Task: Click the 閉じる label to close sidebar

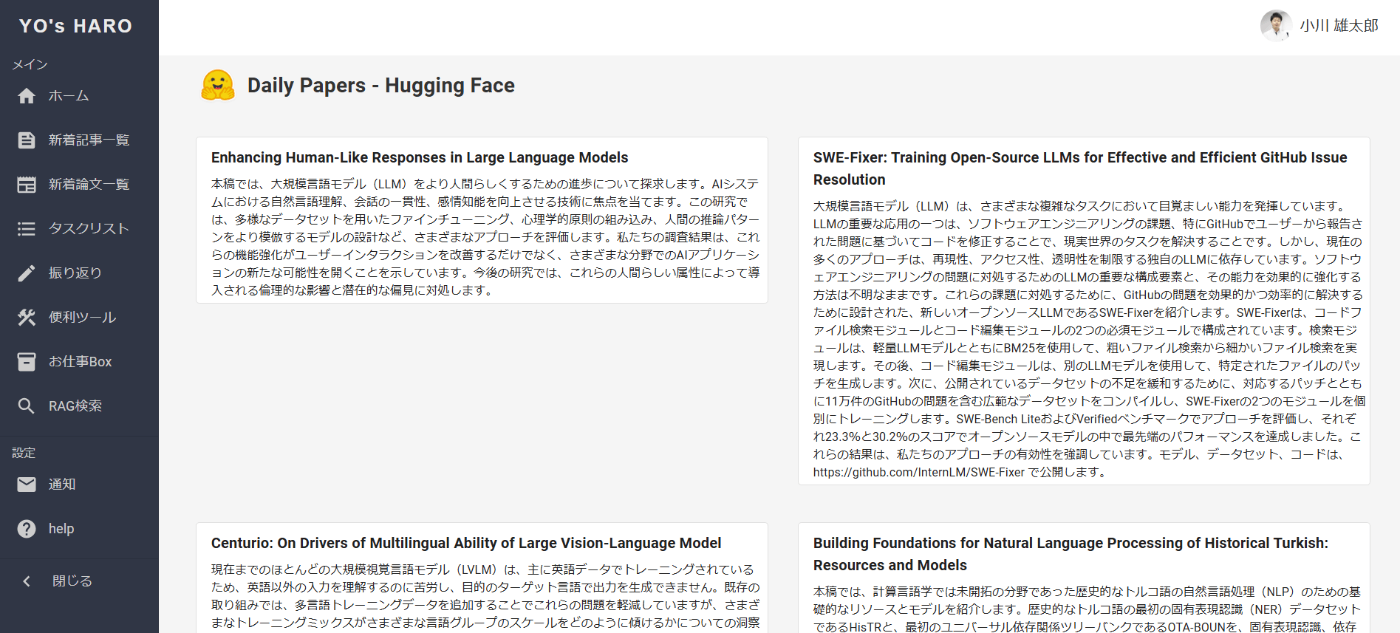Action: 72,581
